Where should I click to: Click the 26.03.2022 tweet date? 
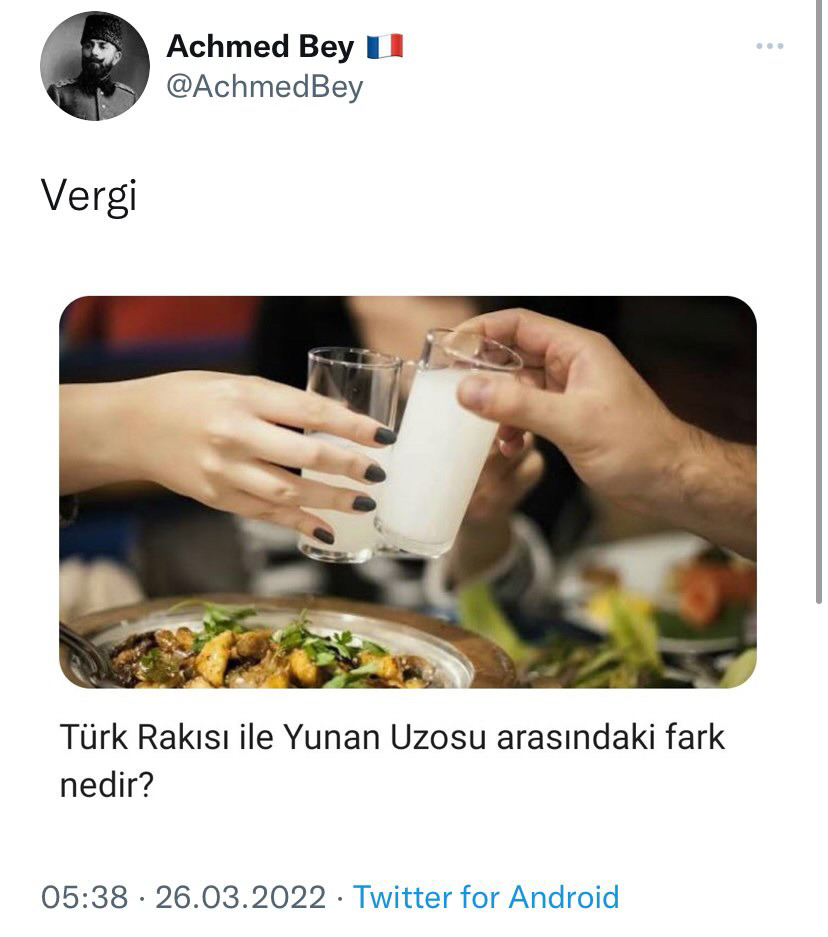tap(241, 897)
